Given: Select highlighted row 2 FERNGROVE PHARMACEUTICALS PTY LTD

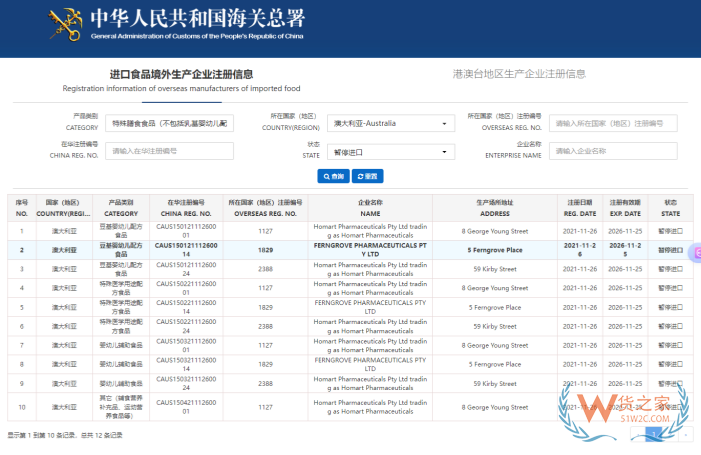Looking at the screenshot, I should 350,250.
